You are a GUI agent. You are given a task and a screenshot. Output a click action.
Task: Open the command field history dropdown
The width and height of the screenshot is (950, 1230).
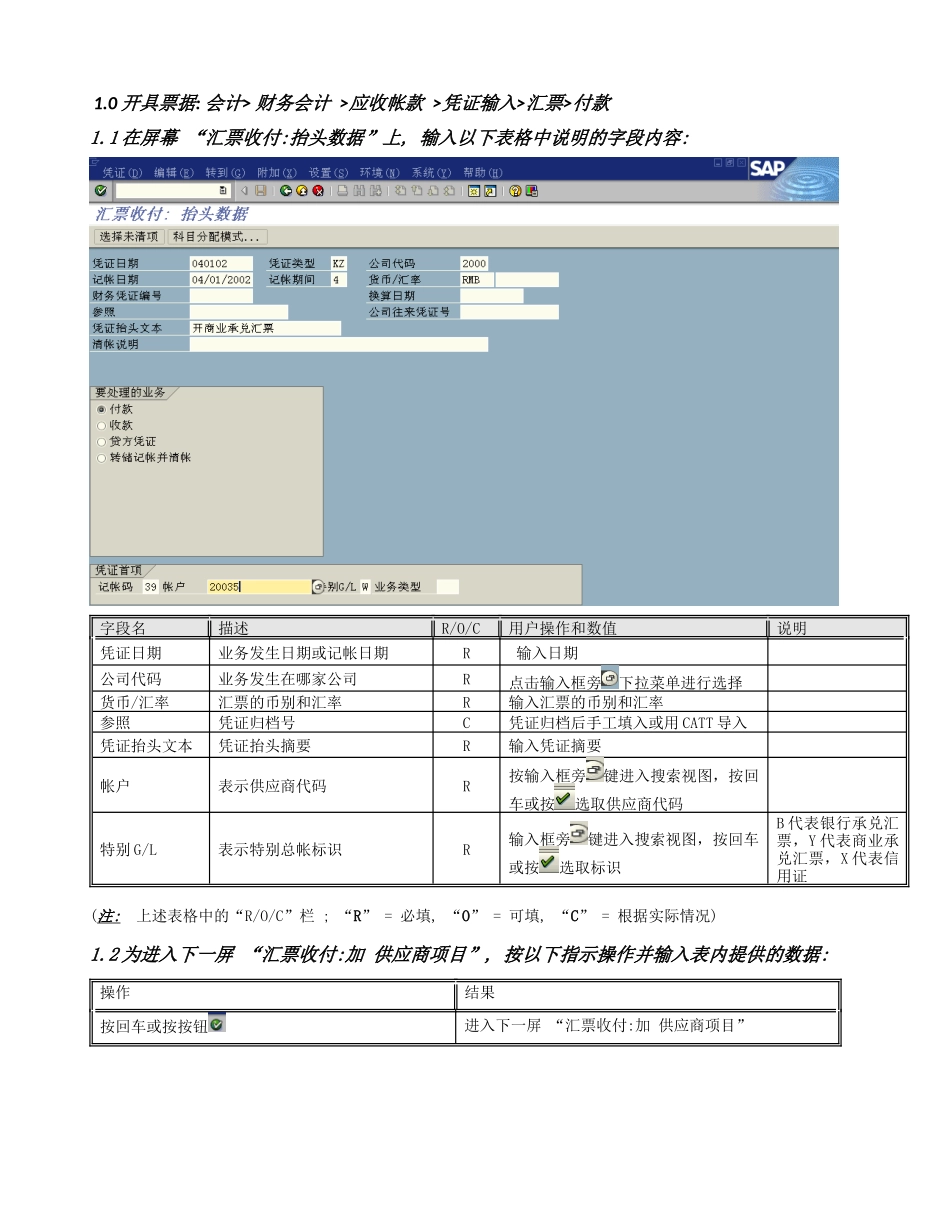(223, 190)
